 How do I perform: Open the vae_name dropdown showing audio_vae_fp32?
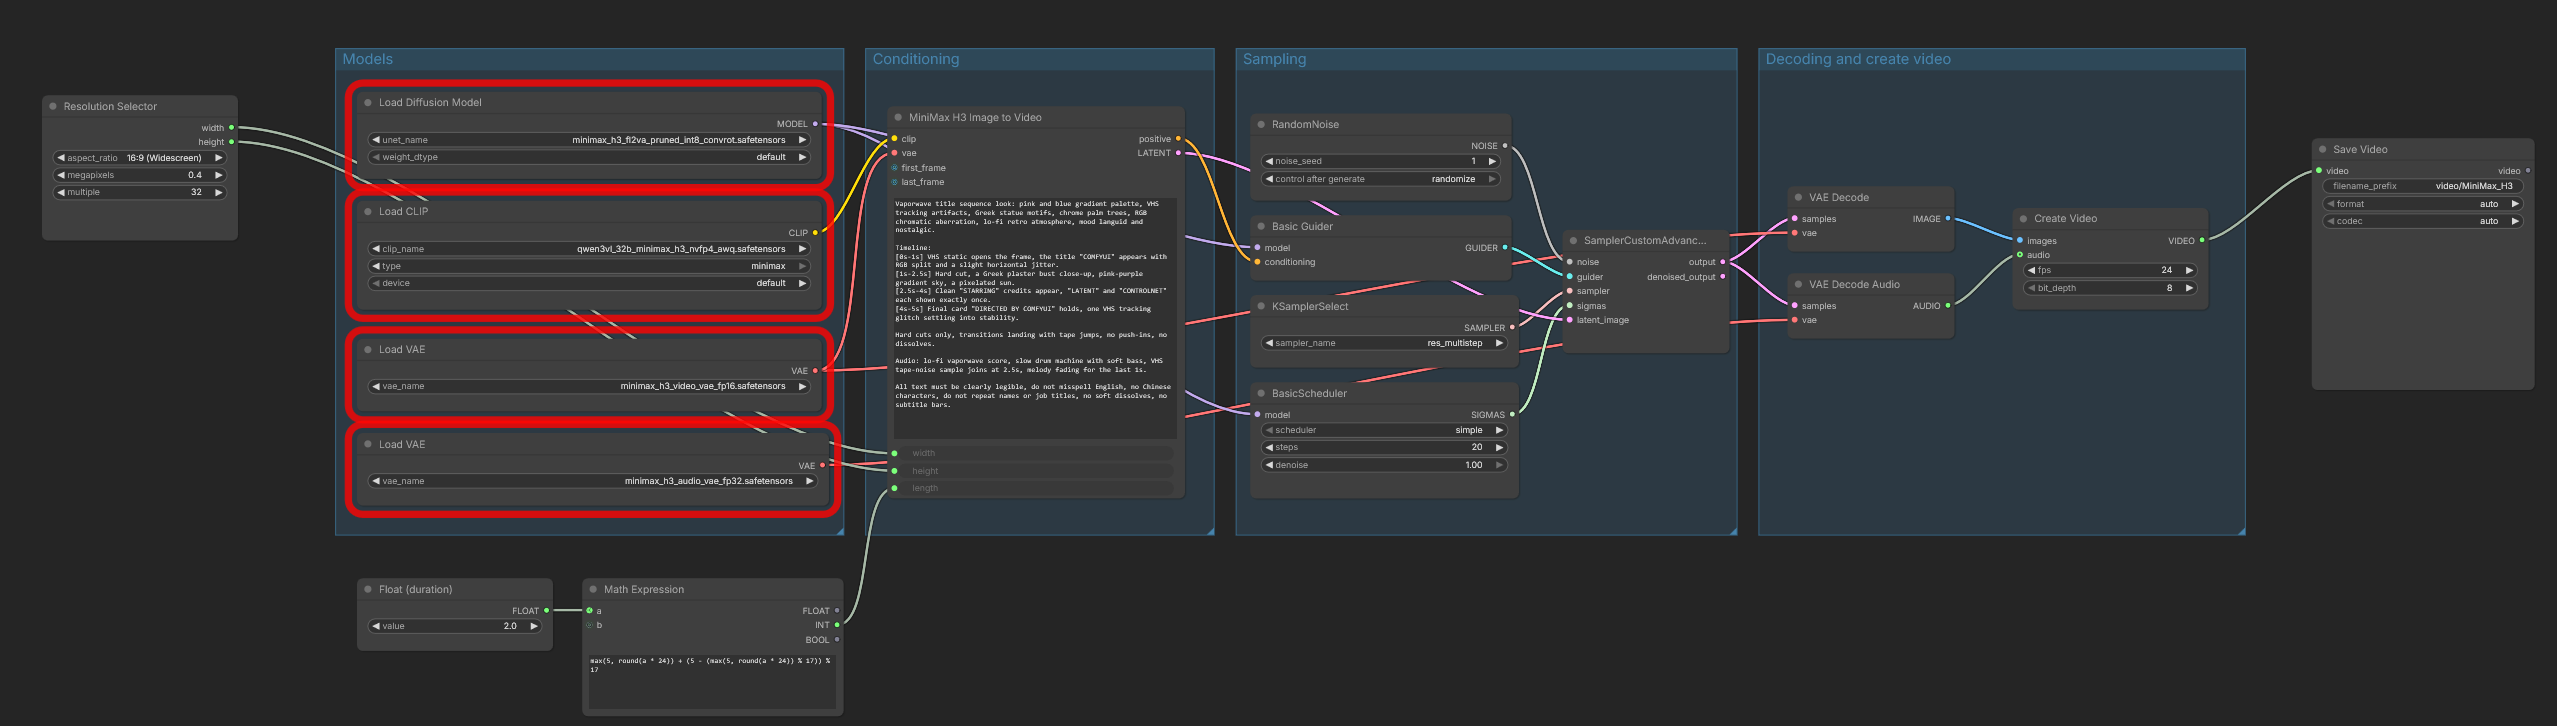pos(593,481)
